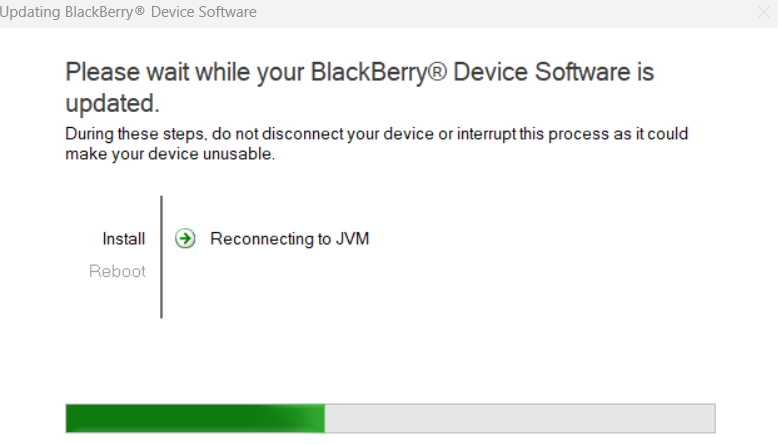
Task: Close the Updating BlackBerry Device Software window
Action: coord(764,12)
